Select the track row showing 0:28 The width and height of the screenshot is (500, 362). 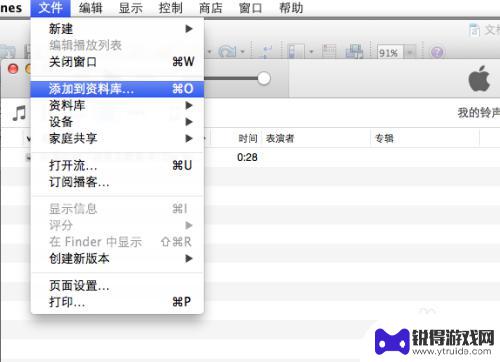250,157
